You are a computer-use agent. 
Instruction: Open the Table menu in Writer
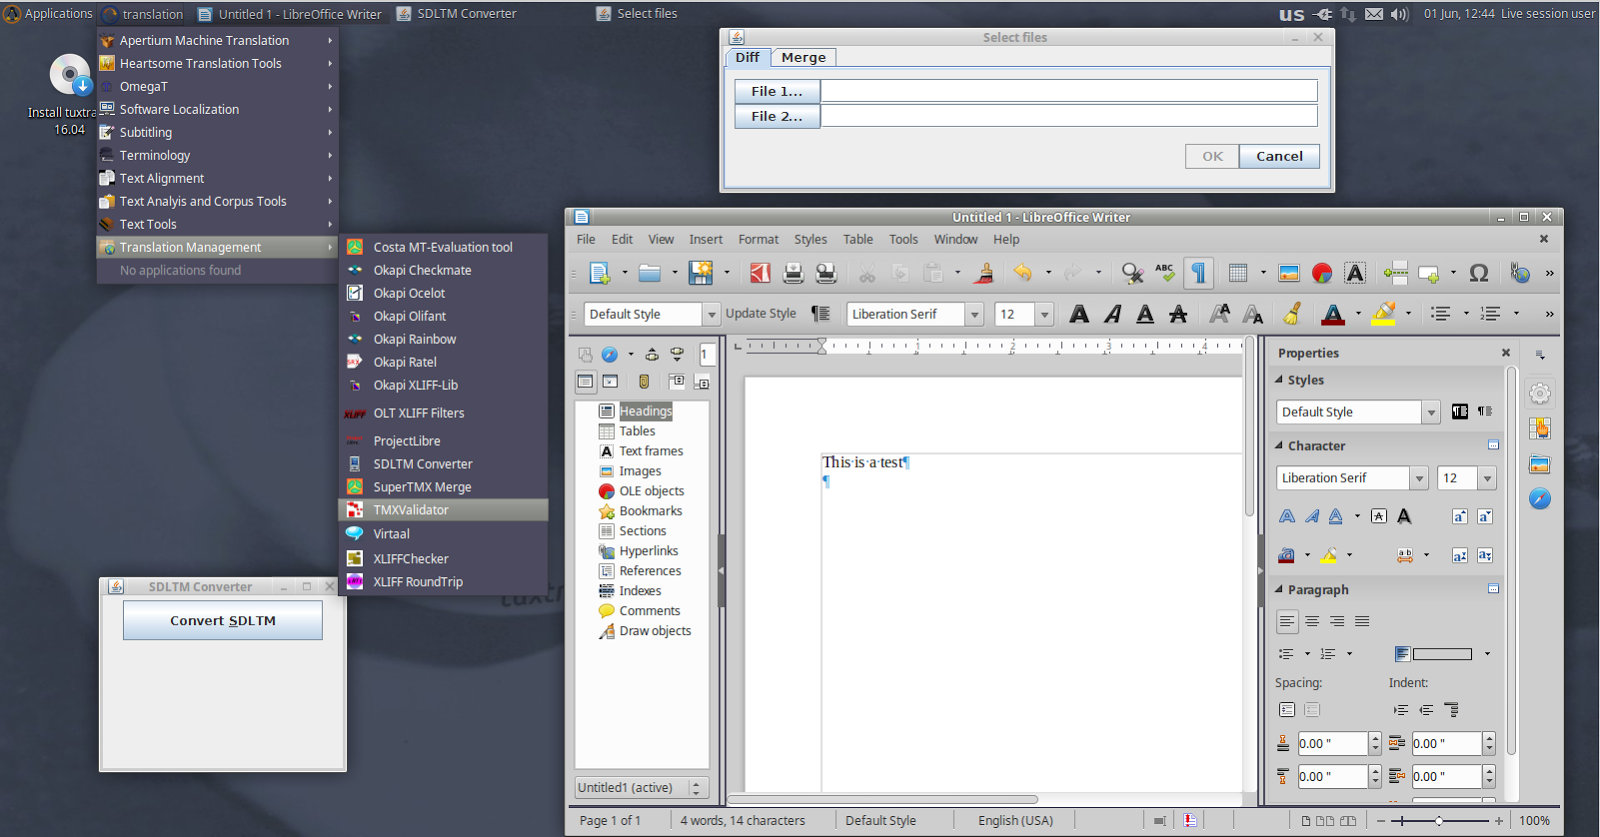pyautogui.click(x=858, y=239)
